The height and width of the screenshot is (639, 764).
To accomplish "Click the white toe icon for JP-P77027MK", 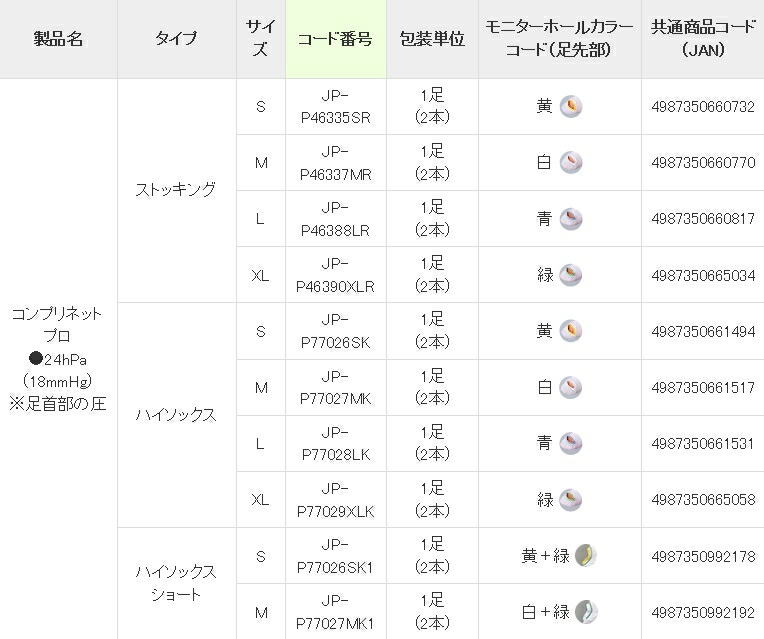I will [571, 387].
